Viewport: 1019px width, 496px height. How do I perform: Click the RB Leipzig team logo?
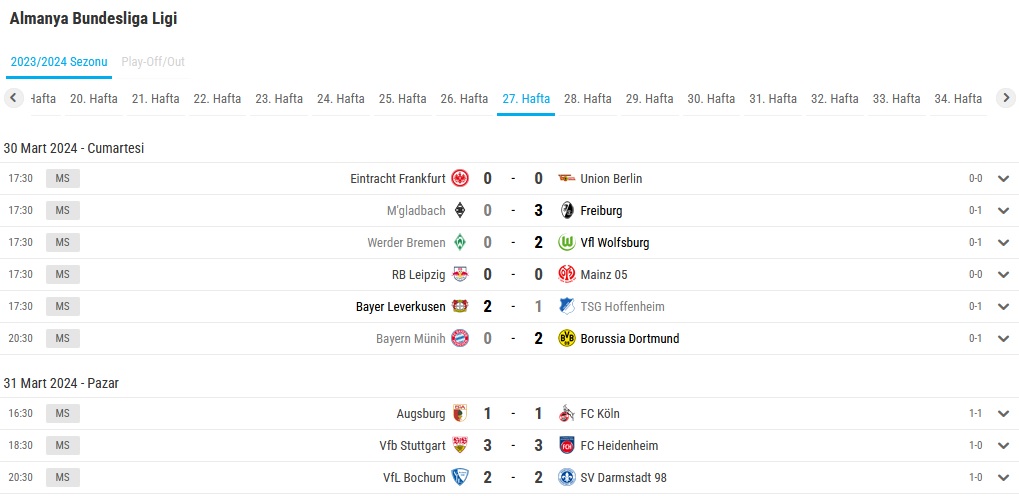(460, 274)
